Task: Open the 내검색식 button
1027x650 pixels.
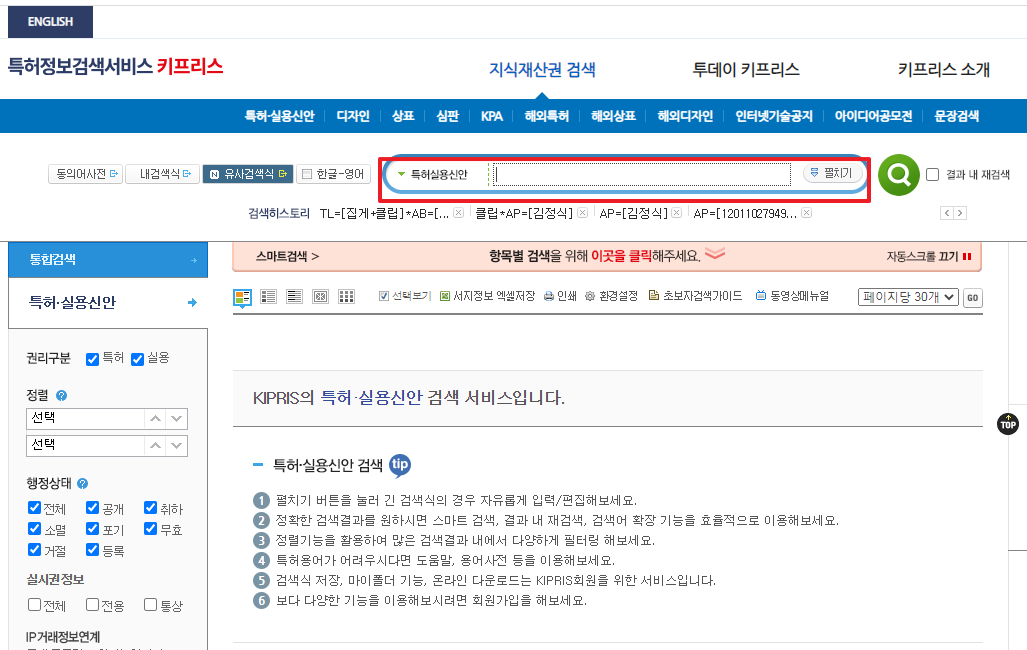Action: point(162,174)
